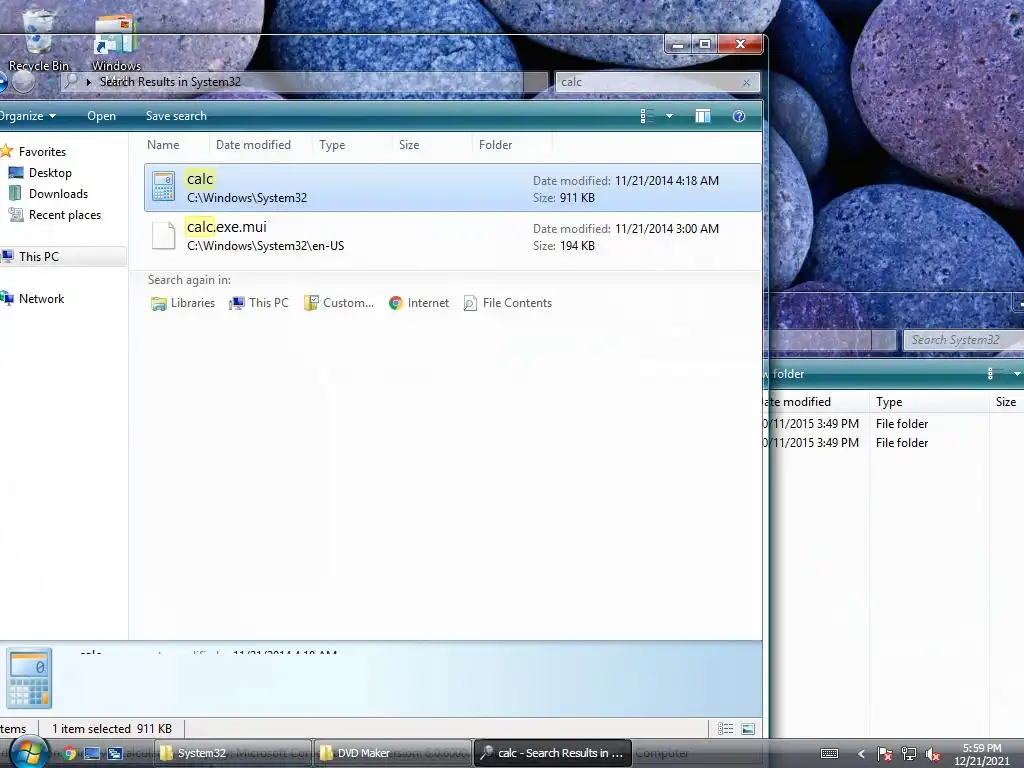Click the switch windows icon on taskbar
This screenshot has width=1024, height=768.
coord(115,753)
